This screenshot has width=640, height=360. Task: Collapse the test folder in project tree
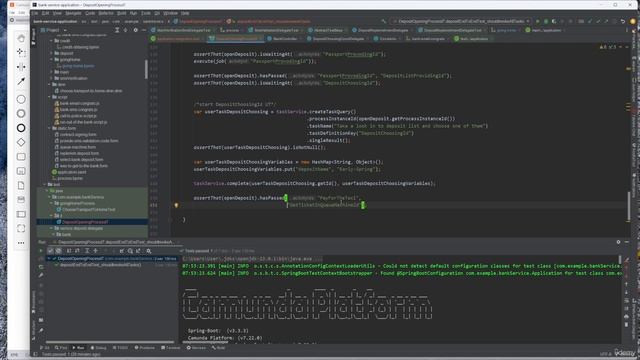pyautogui.click(x=45, y=184)
